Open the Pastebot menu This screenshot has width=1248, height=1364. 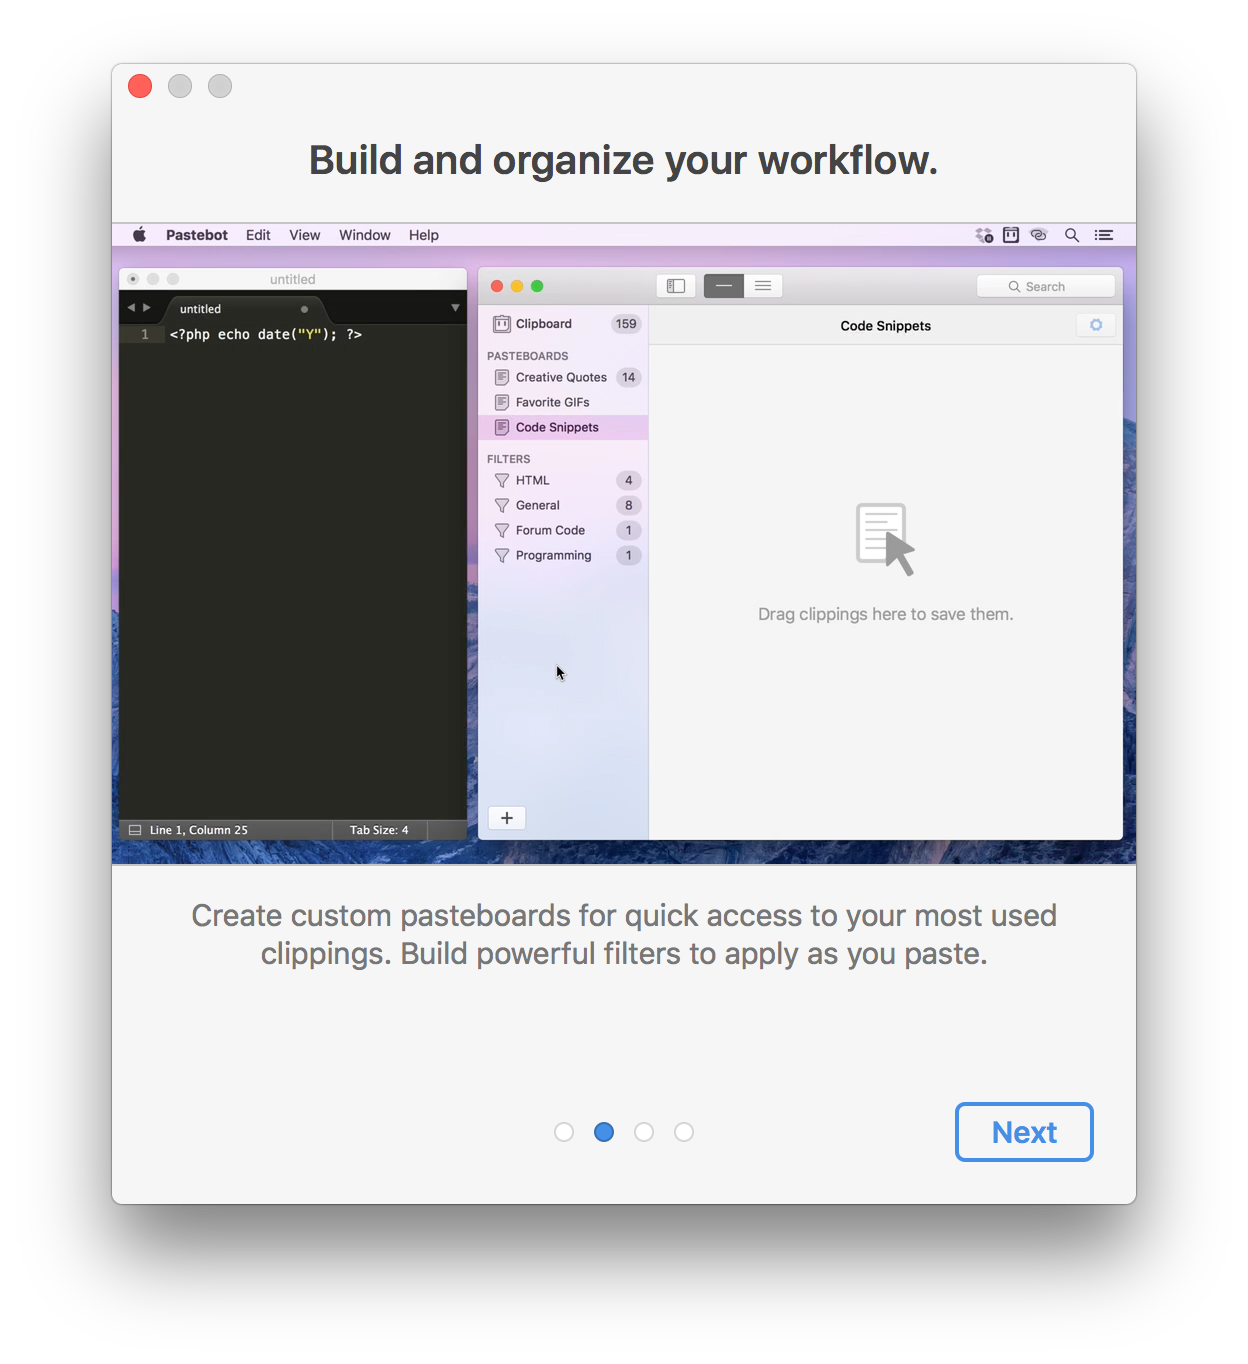pos(197,235)
